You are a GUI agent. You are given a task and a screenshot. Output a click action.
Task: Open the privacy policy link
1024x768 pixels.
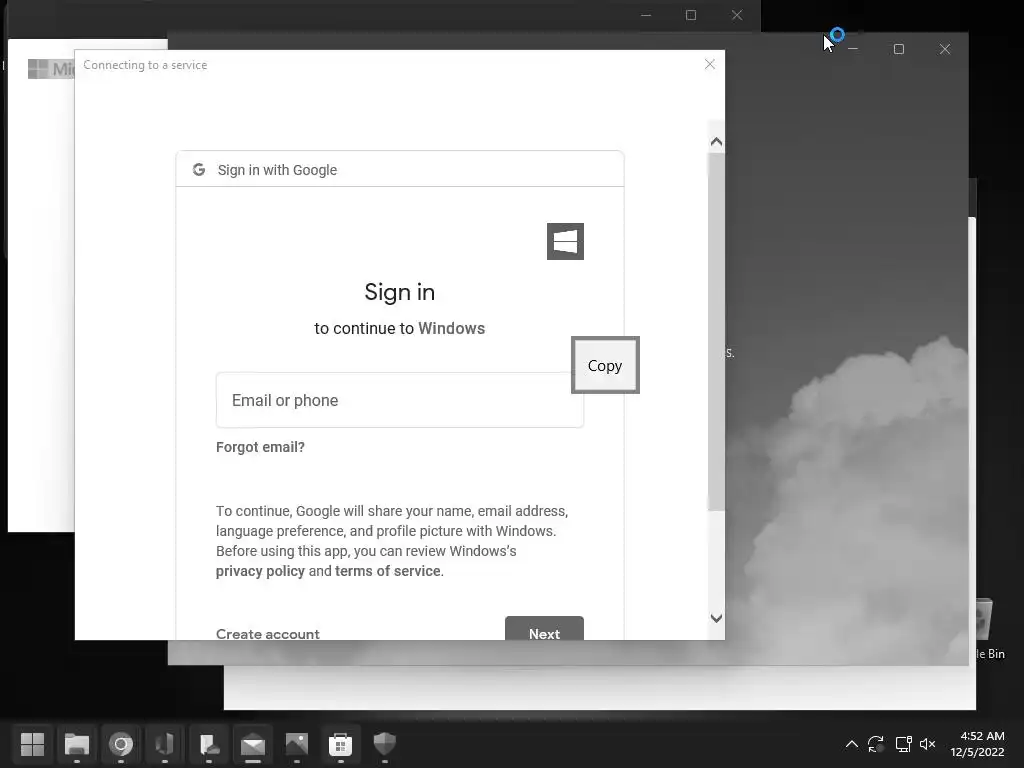point(260,571)
